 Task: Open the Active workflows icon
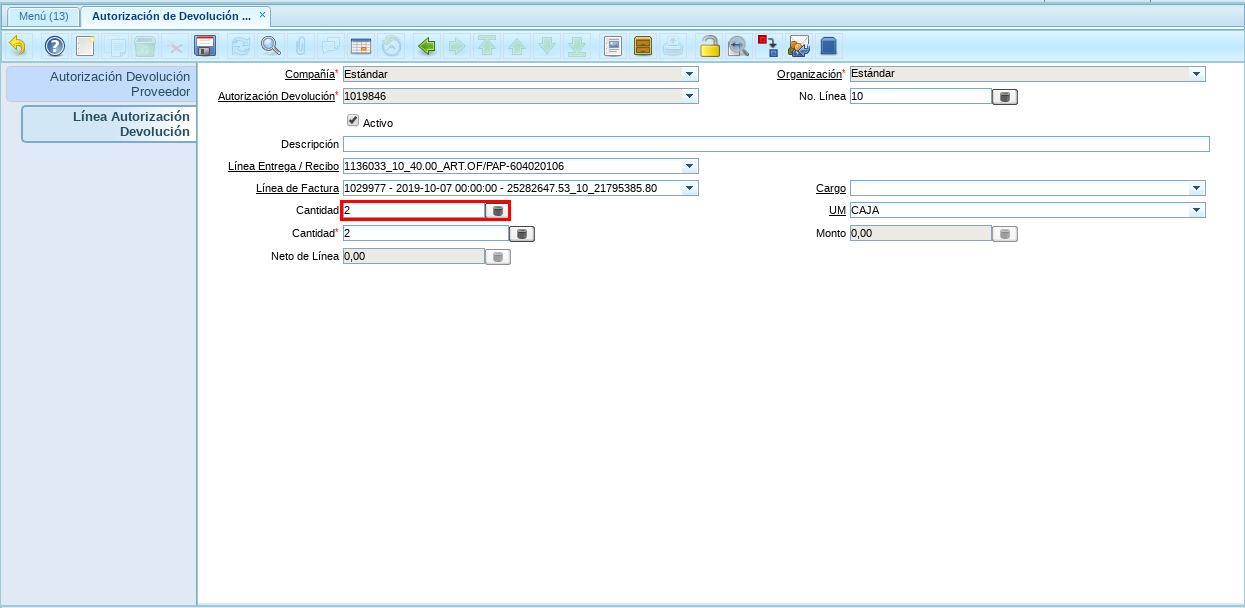click(x=768, y=46)
